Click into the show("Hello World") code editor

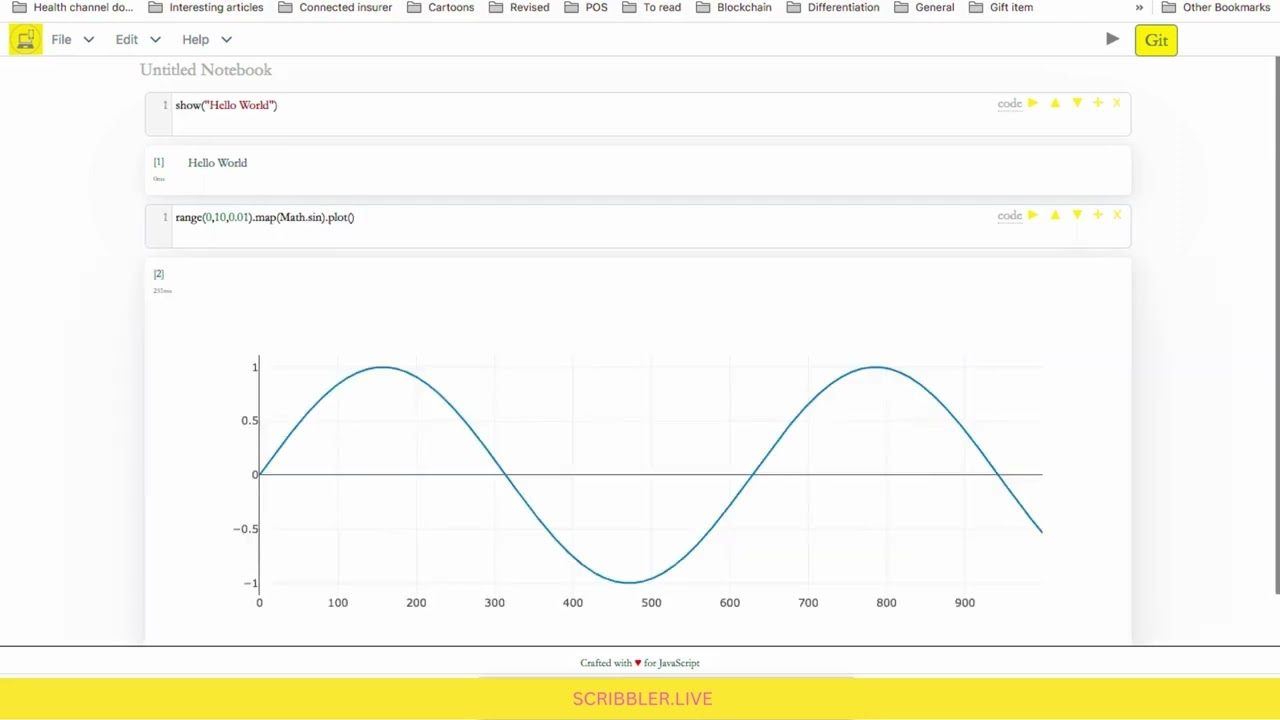(x=640, y=113)
